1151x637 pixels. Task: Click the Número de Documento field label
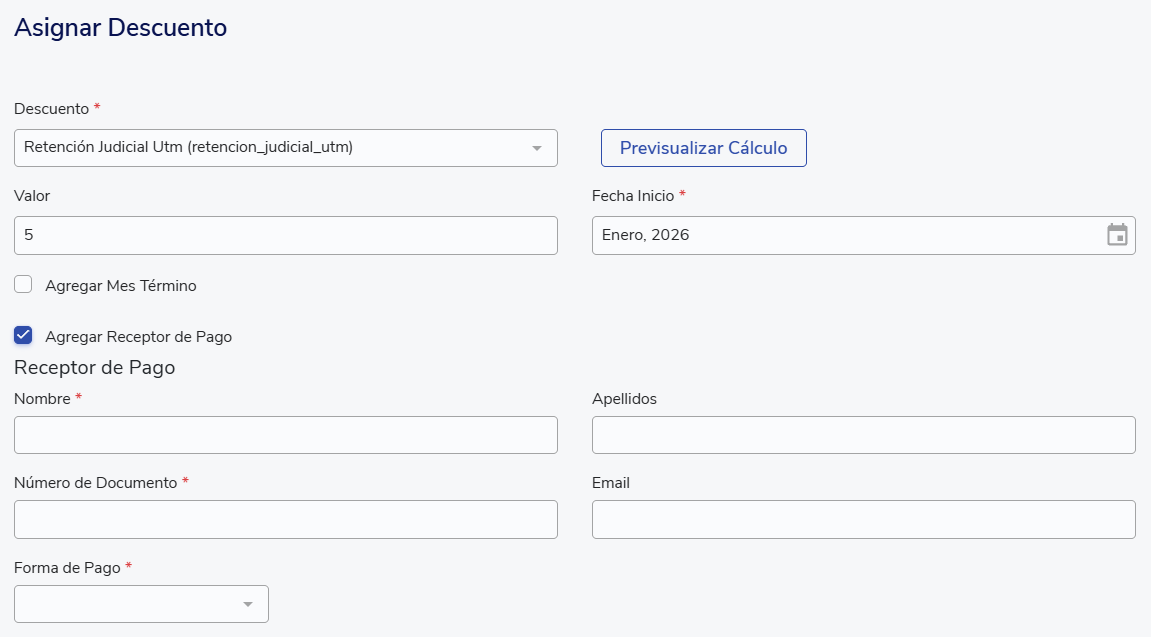[x=95, y=483]
